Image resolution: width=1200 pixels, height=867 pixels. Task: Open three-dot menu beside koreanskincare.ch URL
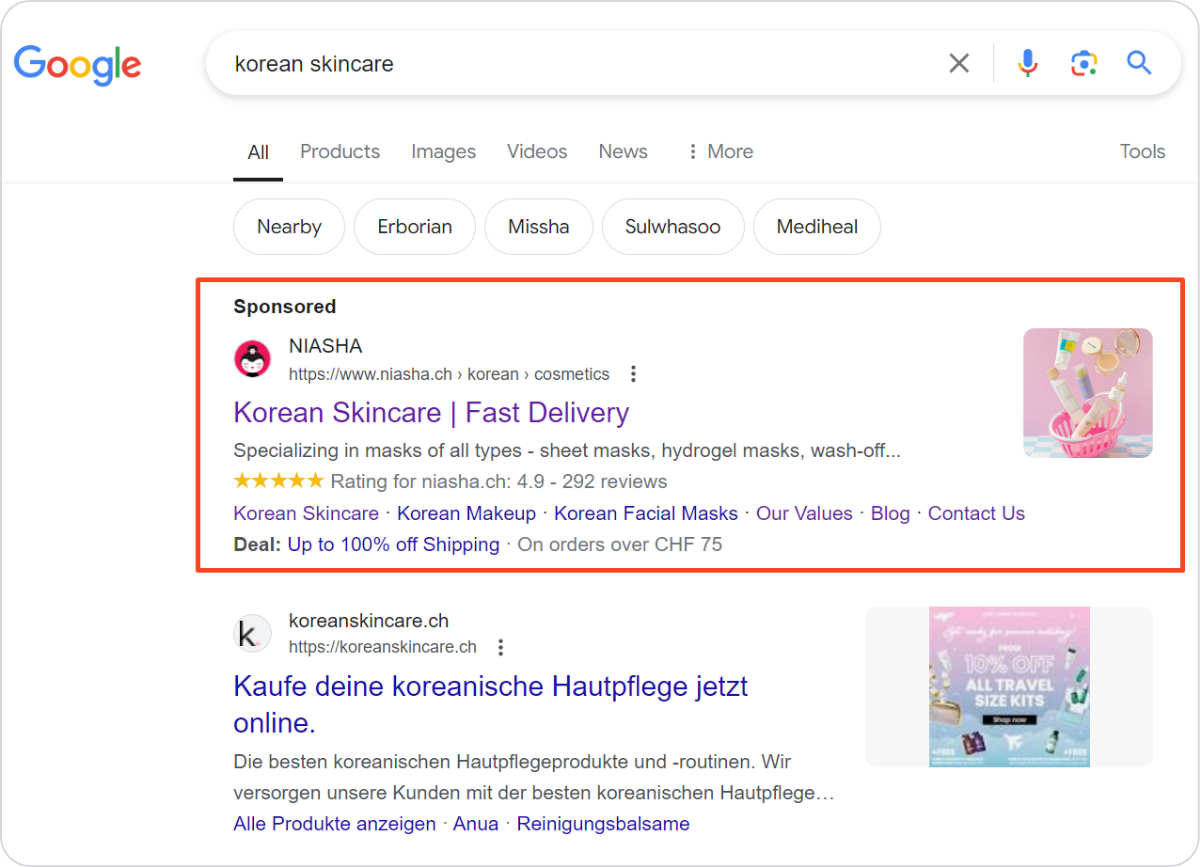pyautogui.click(x=501, y=647)
